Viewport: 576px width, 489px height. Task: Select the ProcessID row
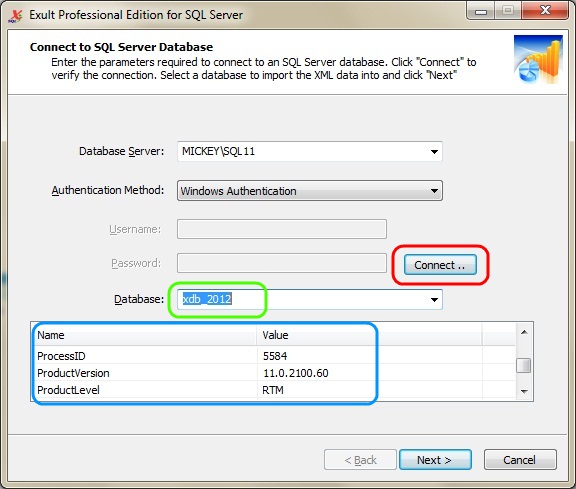[x=274, y=356]
